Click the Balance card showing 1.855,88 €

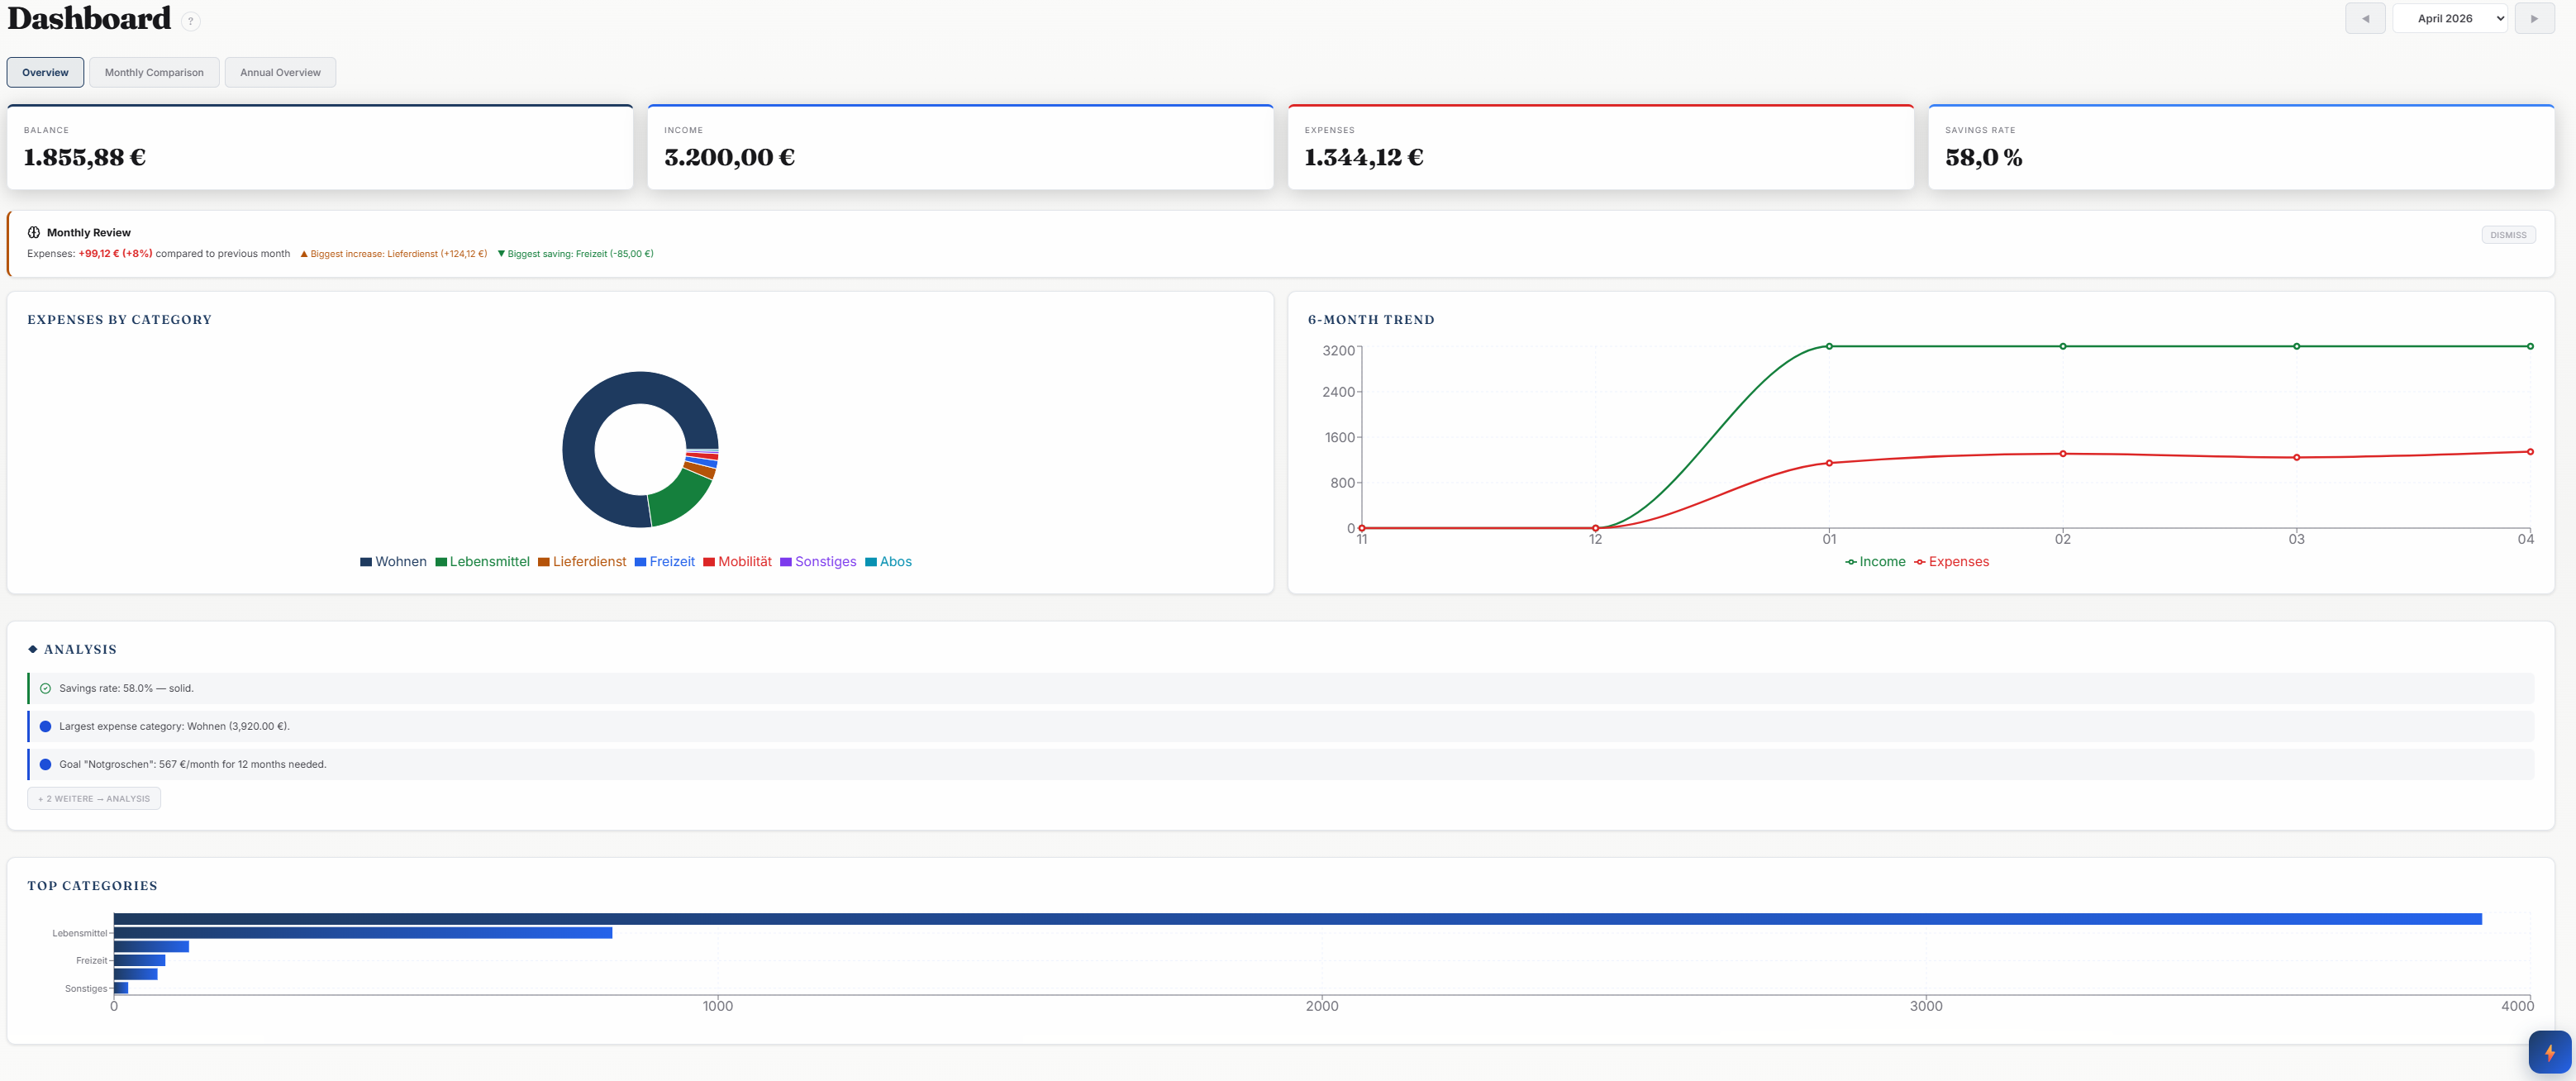[x=320, y=147]
